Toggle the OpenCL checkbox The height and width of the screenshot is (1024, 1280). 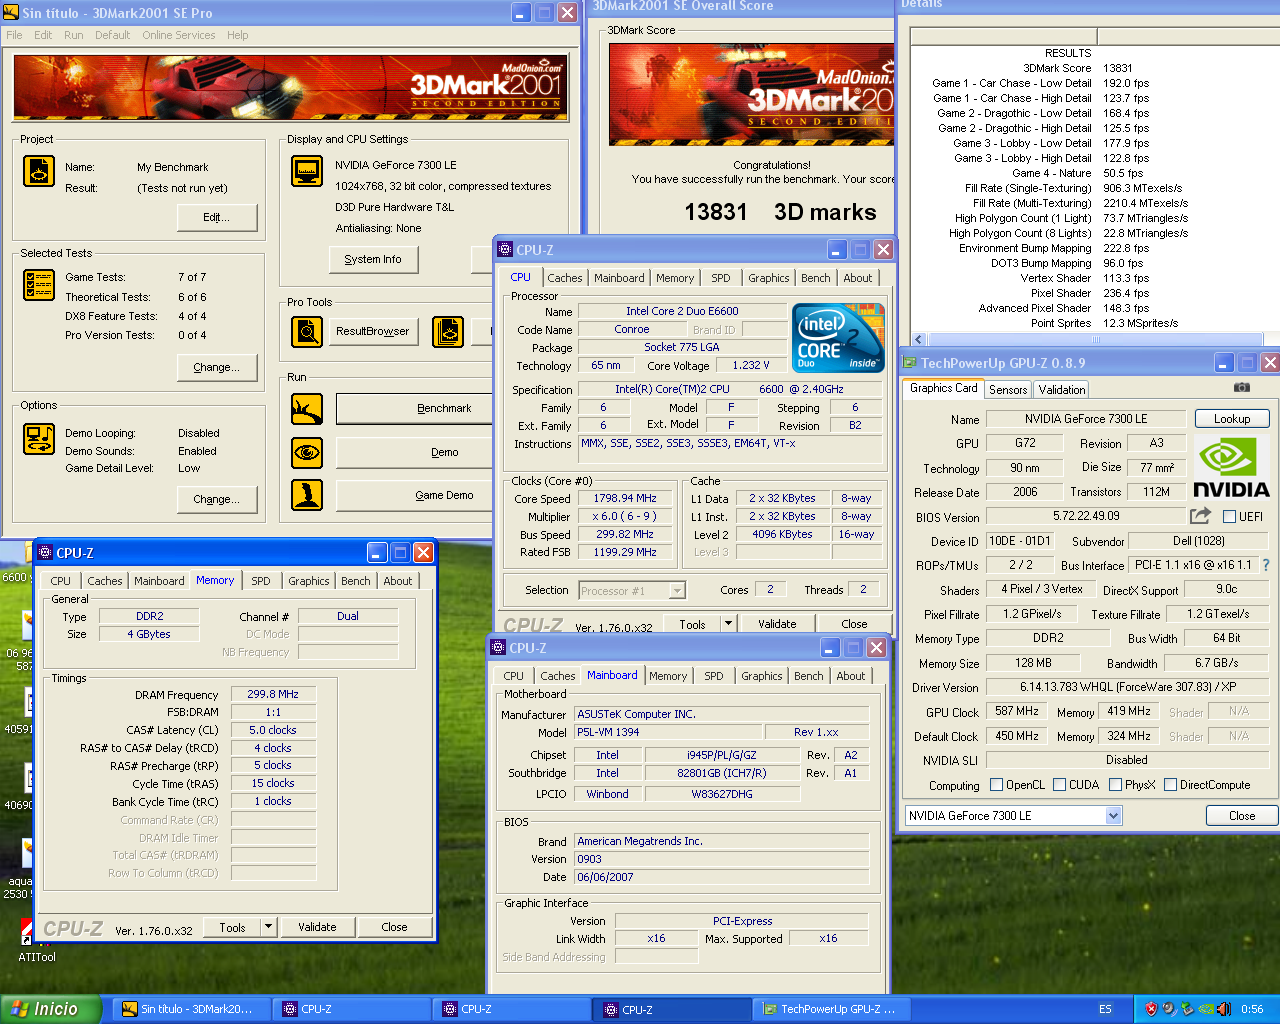coord(996,785)
